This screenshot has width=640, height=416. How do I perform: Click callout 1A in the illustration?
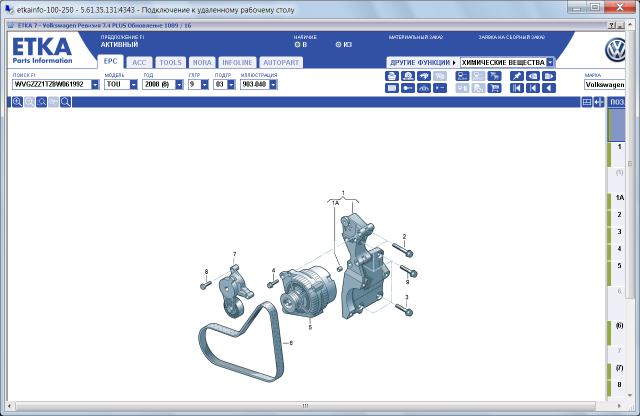pyautogui.click(x=335, y=203)
